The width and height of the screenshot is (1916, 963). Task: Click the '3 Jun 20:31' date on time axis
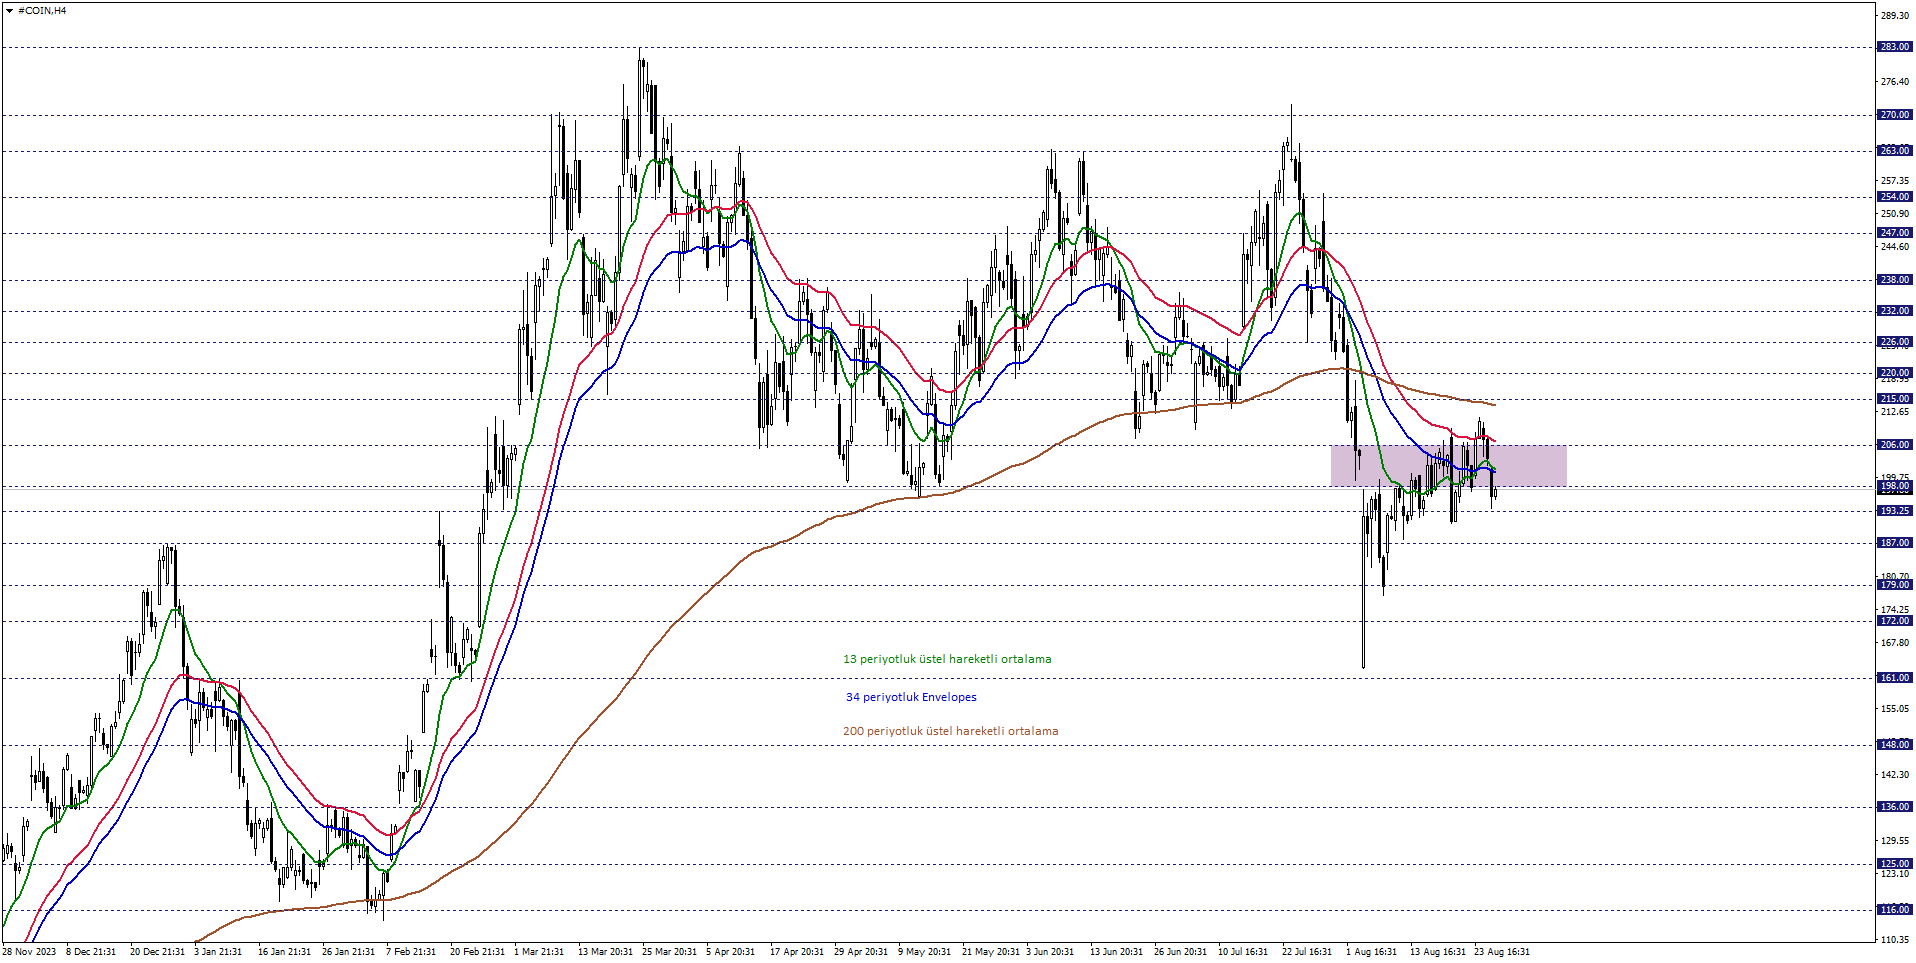pos(1050,952)
